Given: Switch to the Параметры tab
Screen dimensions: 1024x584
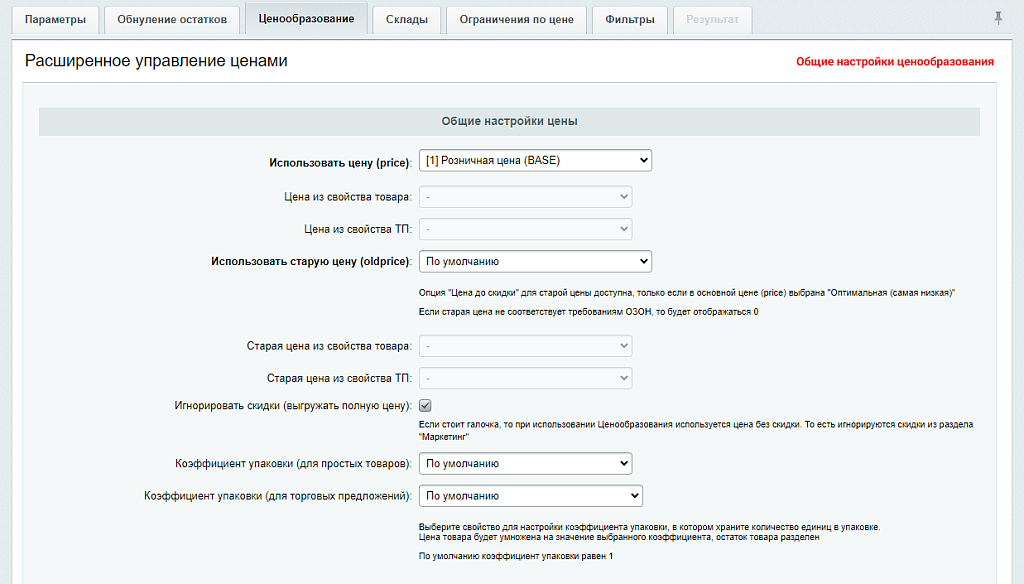Looking at the screenshot, I should pos(56,20).
